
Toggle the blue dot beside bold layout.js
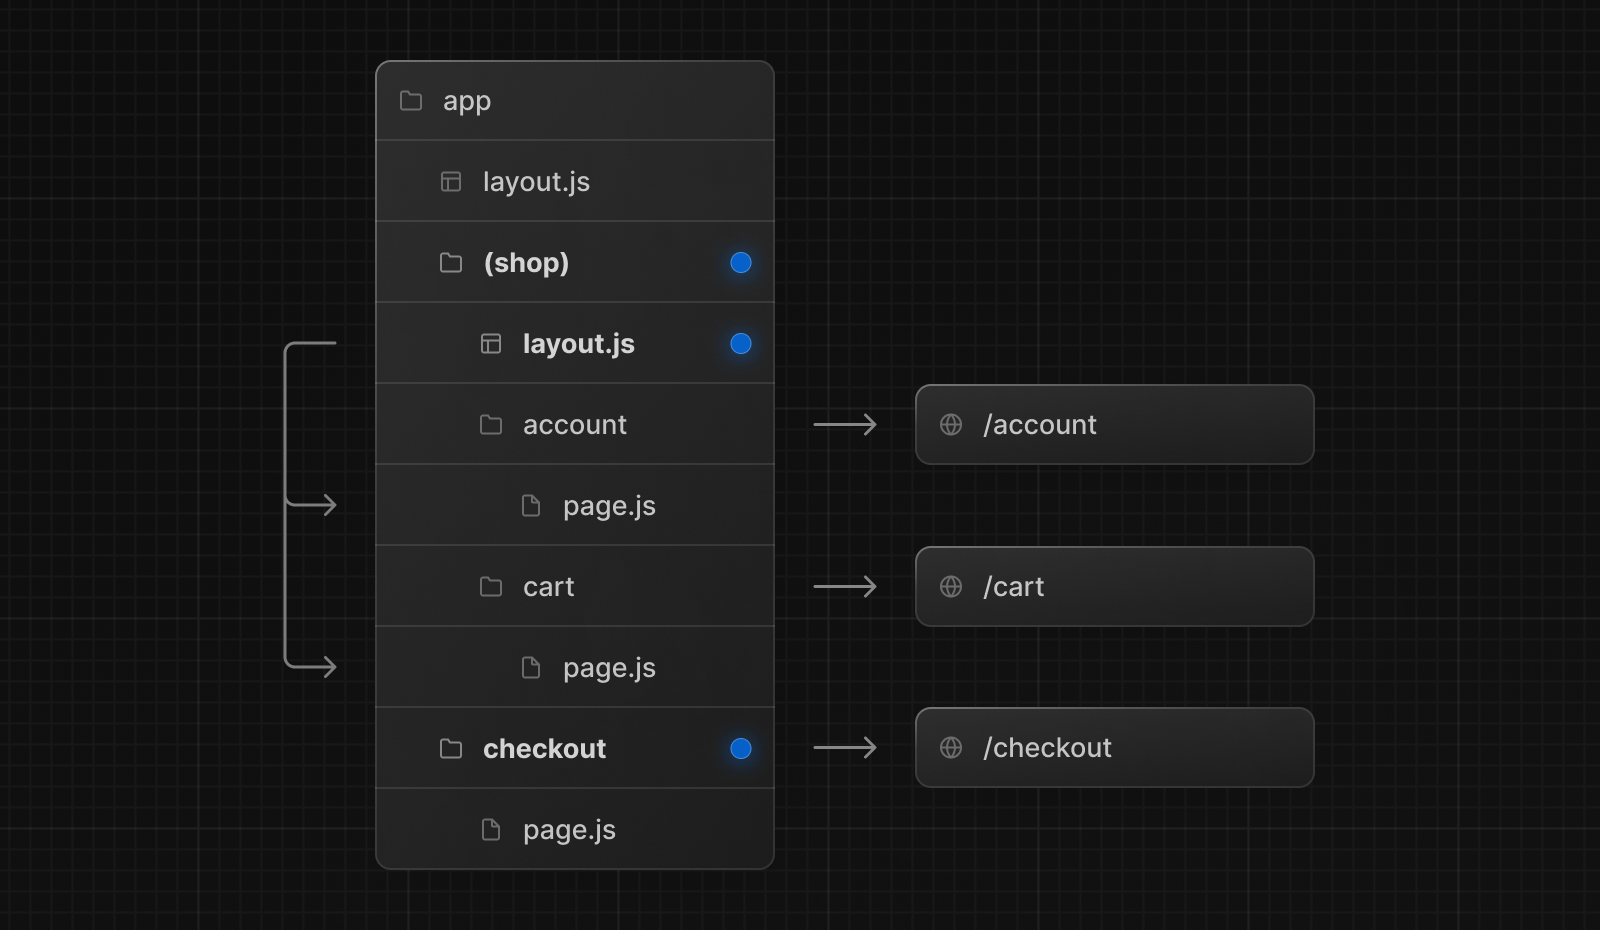pos(740,343)
